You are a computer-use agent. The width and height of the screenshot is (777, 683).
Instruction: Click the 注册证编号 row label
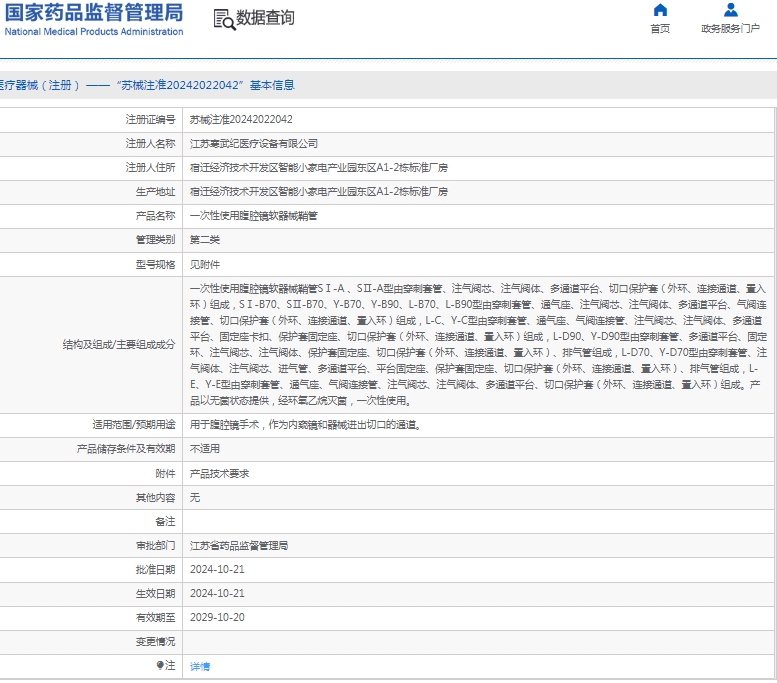pyautogui.click(x=150, y=119)
